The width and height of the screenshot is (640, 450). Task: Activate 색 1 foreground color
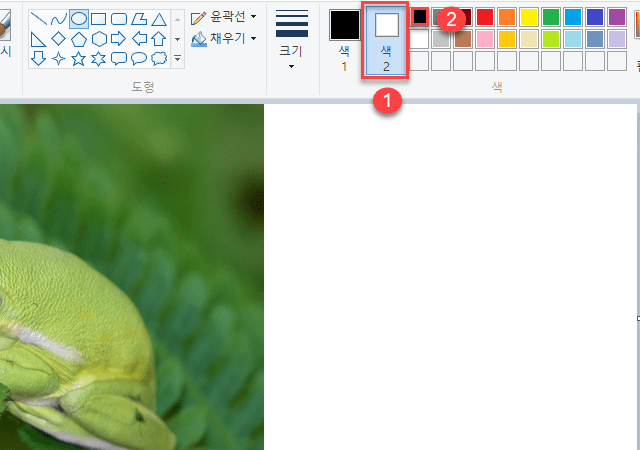[344, 41]
